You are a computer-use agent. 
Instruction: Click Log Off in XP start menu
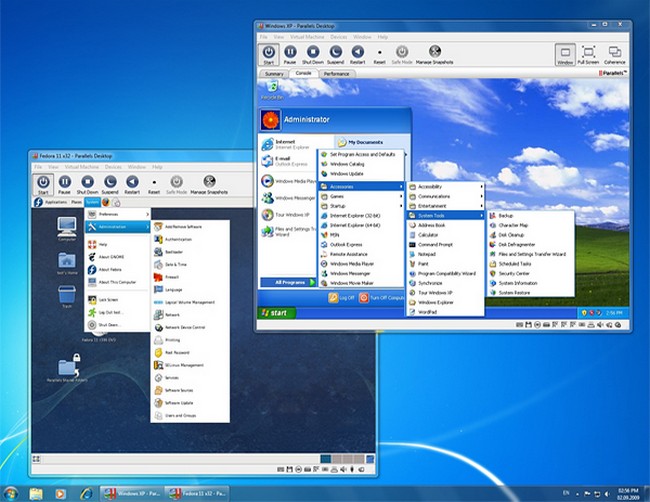343,298
